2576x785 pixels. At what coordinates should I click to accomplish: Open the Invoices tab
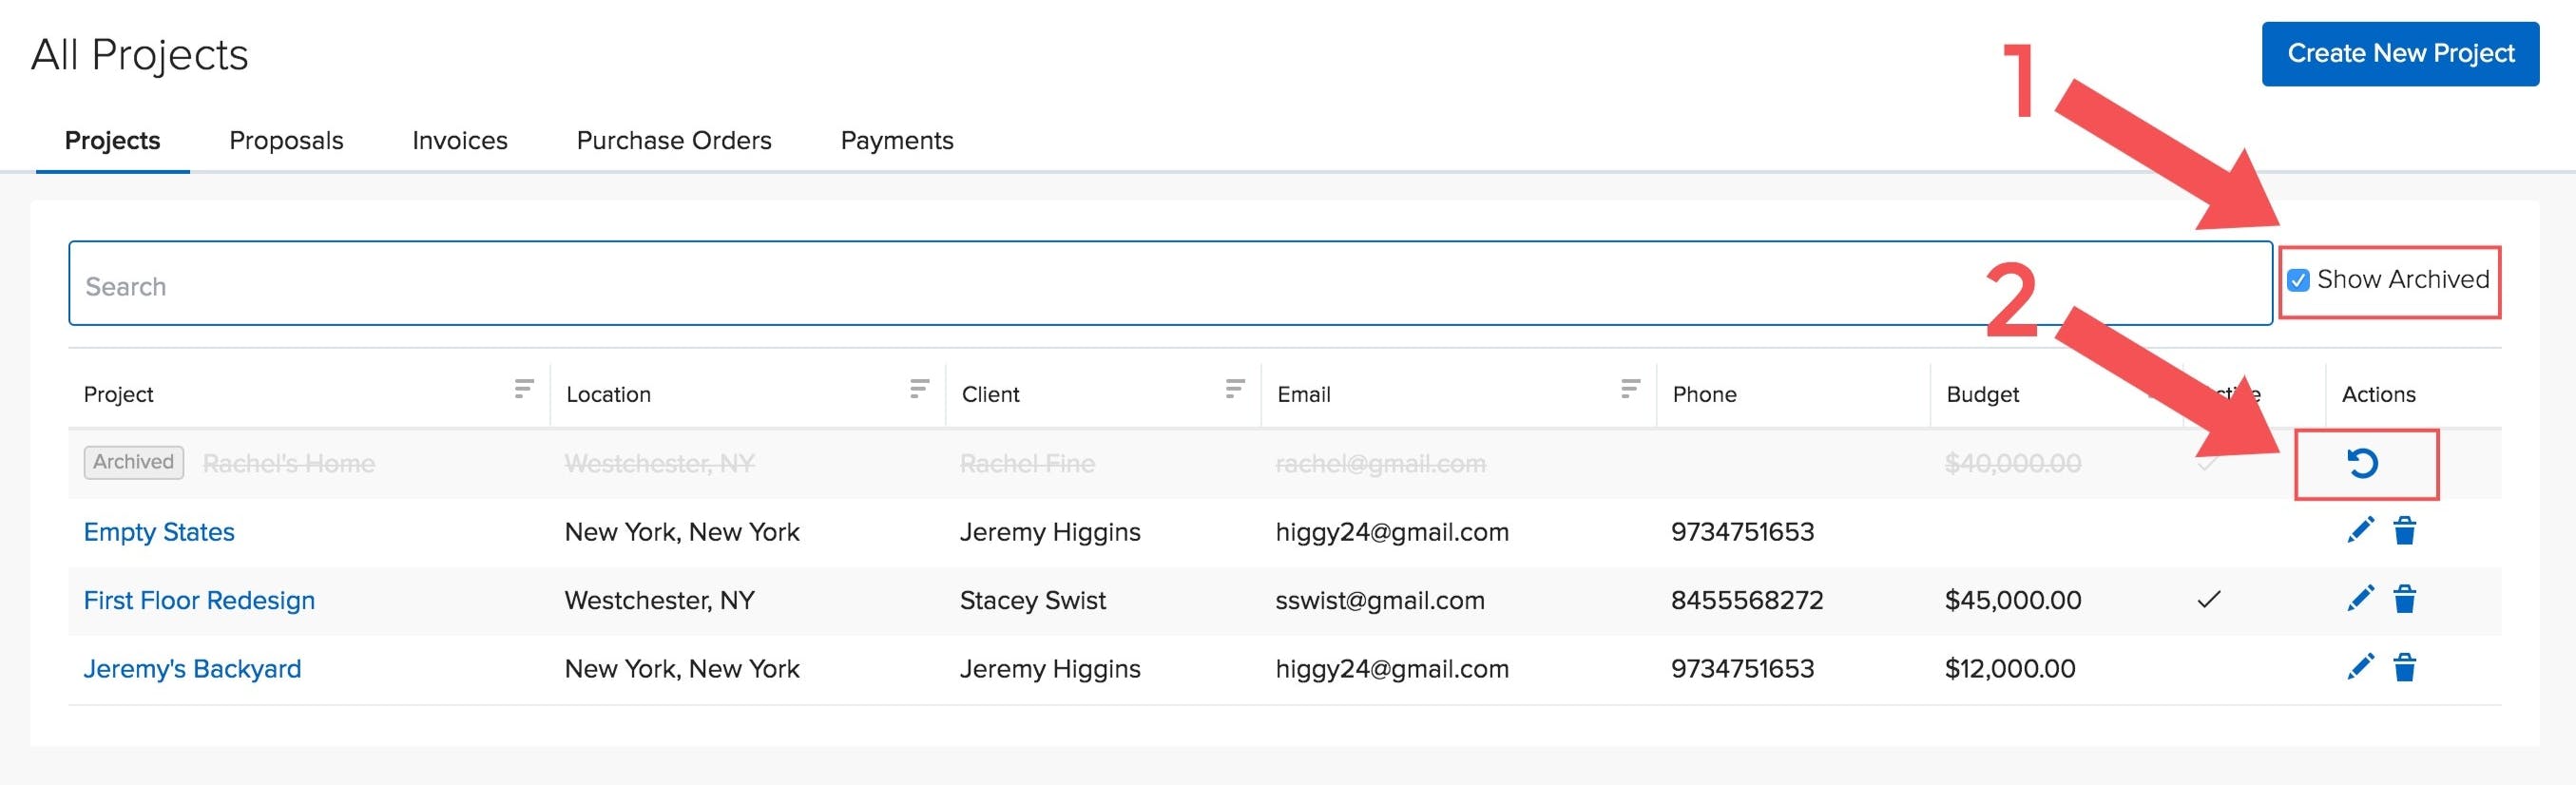point(460,141)
